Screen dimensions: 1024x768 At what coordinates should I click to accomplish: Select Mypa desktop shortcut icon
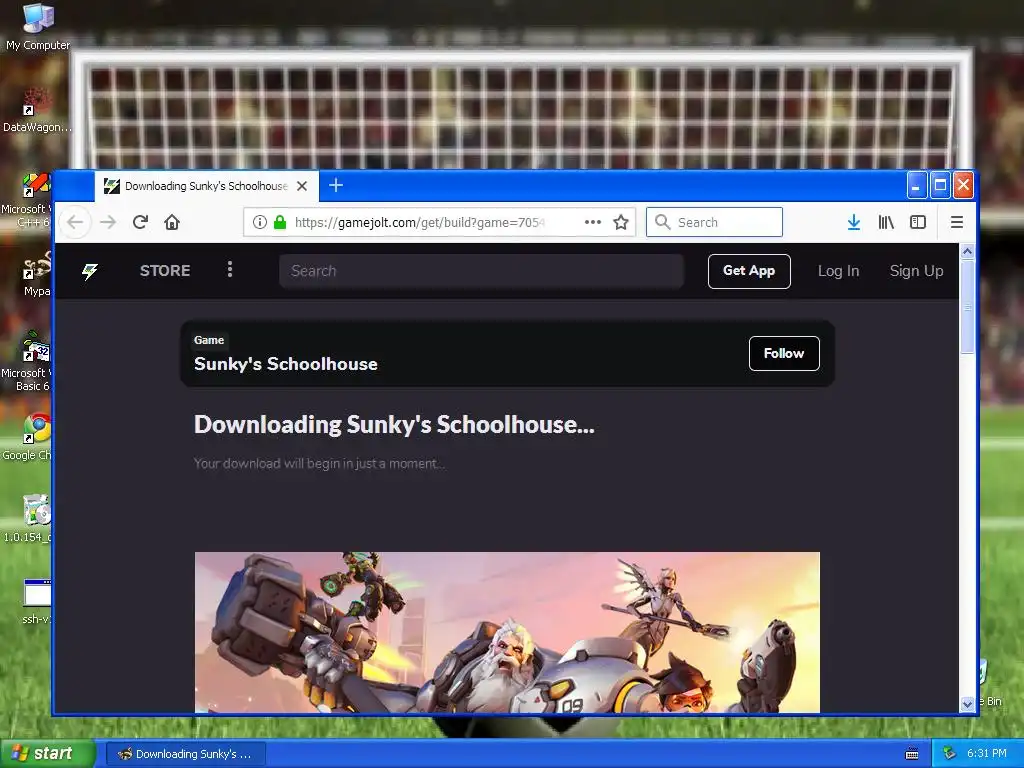tap(36, 274)
